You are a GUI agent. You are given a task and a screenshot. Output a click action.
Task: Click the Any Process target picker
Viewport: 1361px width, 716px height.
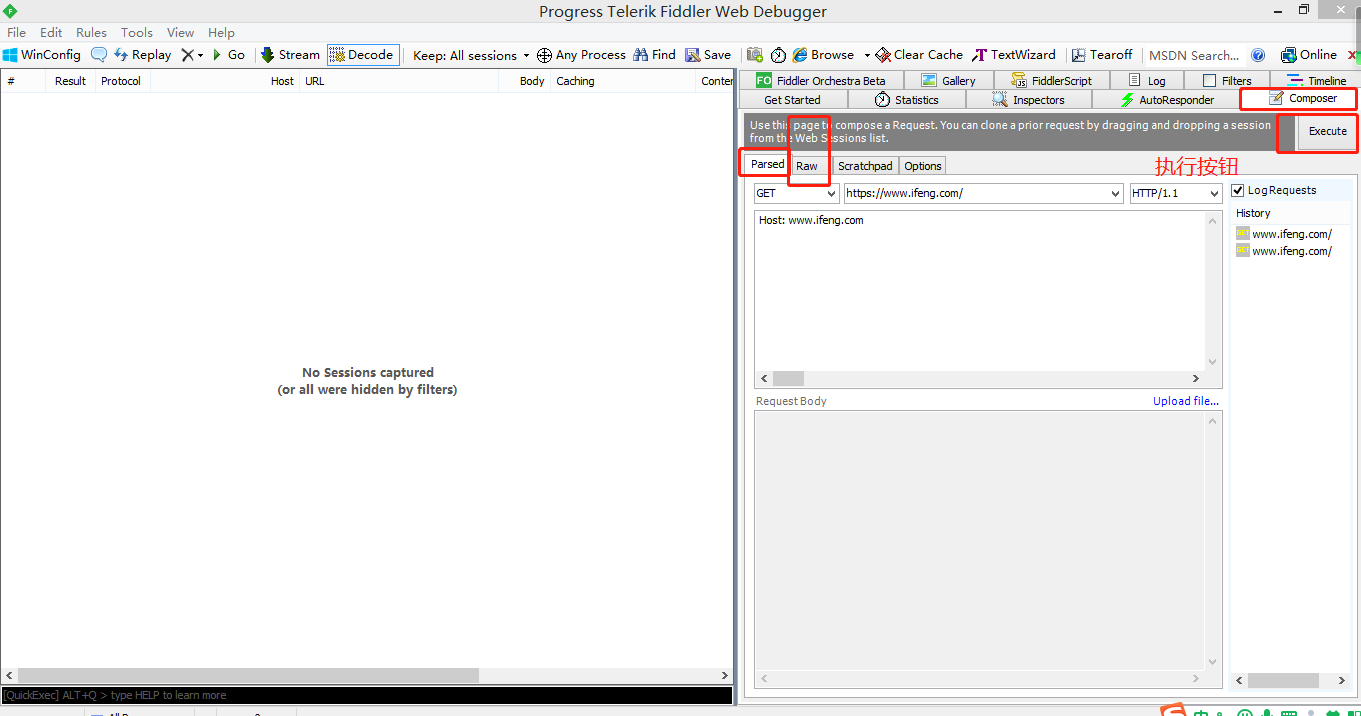pyautogui.click(x=581, y=55)
